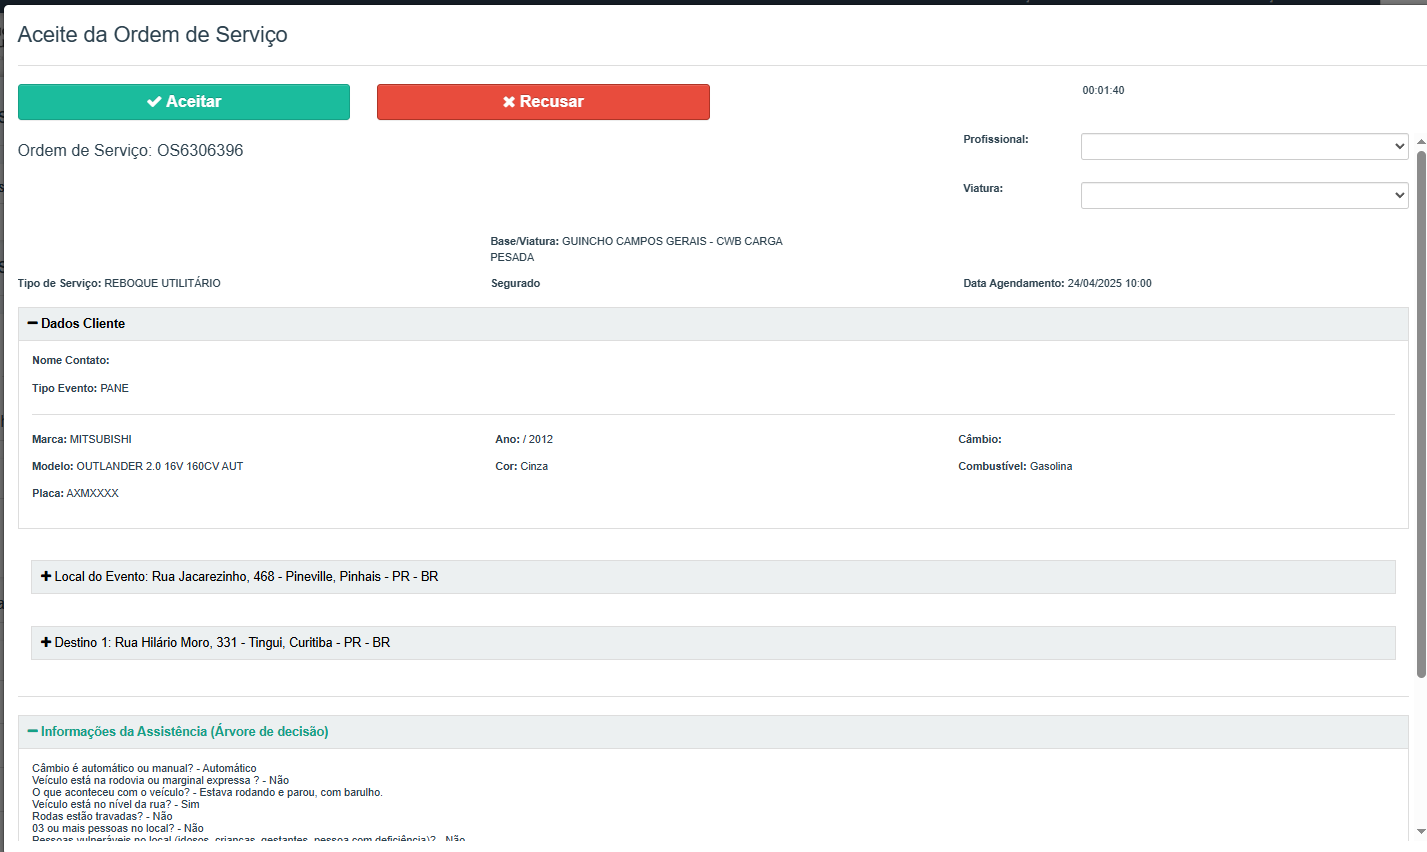Click the plus icon beside Local do Evento
Image resolution: width=1427 pixels, height=852 pixels.
[x=46, y=576]
